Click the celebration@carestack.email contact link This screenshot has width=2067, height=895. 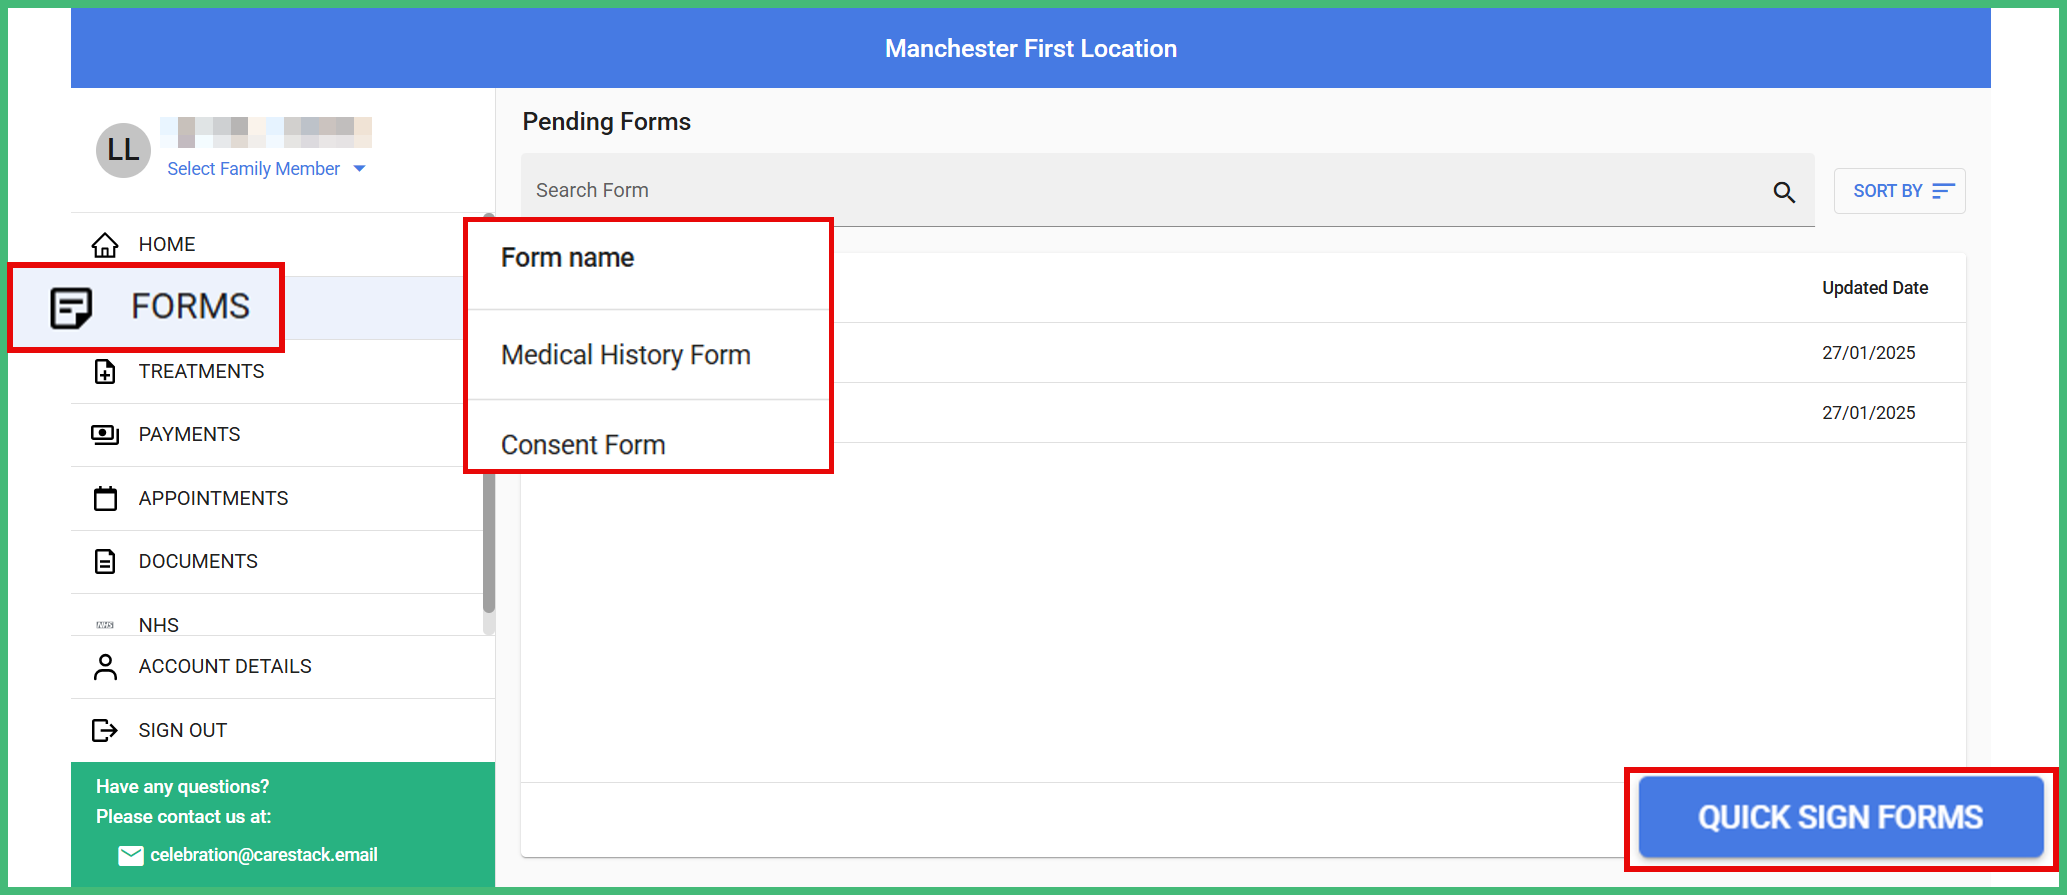(263, 855)
